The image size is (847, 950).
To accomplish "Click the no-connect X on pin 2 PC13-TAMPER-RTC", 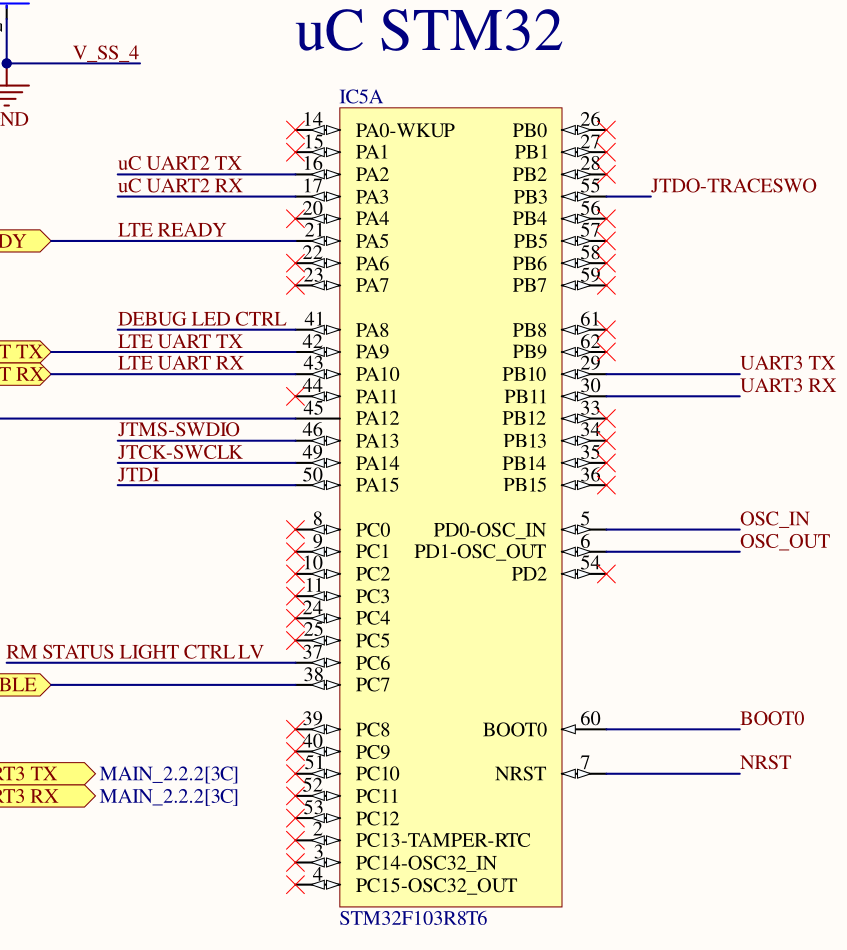I will pos(296,840).
